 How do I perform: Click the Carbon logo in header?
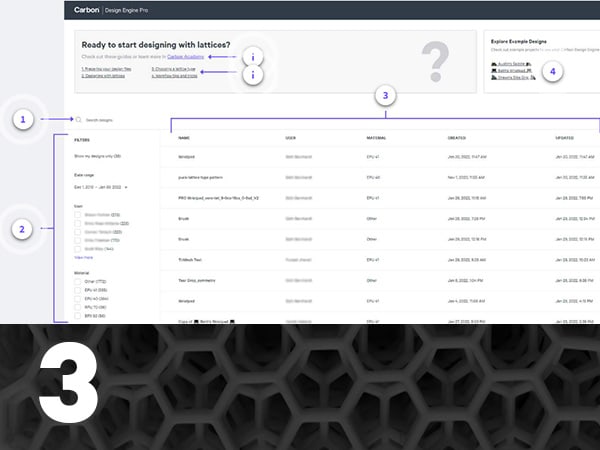[x=86, y=10]
